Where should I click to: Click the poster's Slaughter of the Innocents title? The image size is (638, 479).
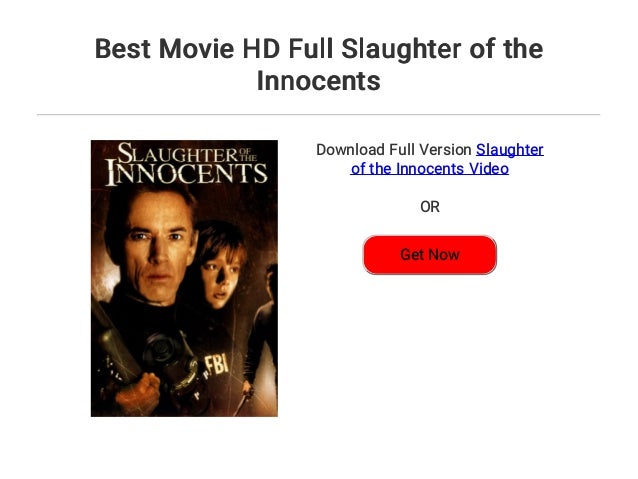(x=187, y=164)
